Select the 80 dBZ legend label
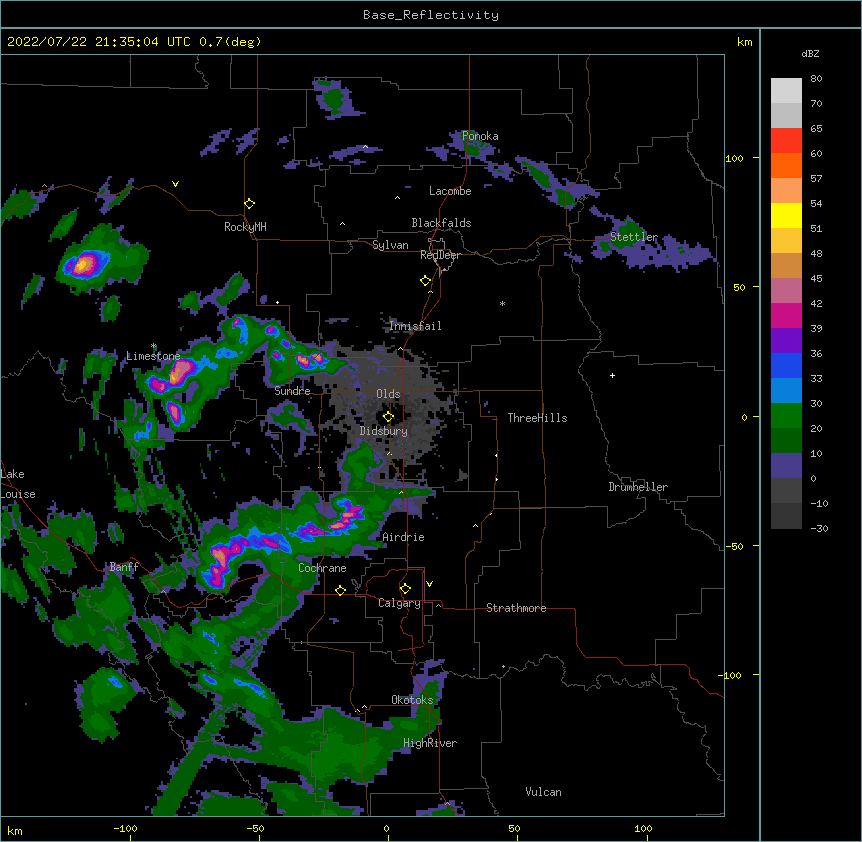This screenshot has height=842, width=862. point(816,79)
